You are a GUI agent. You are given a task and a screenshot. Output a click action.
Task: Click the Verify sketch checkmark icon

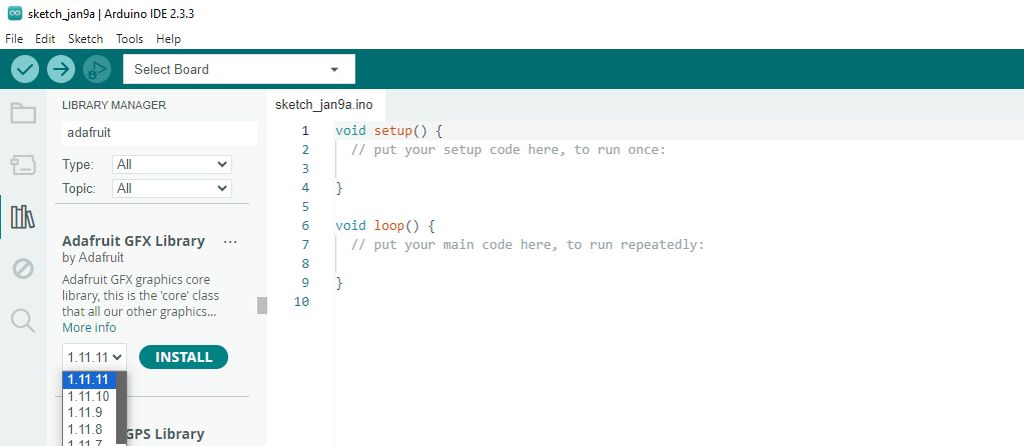(x=25, y=69)
